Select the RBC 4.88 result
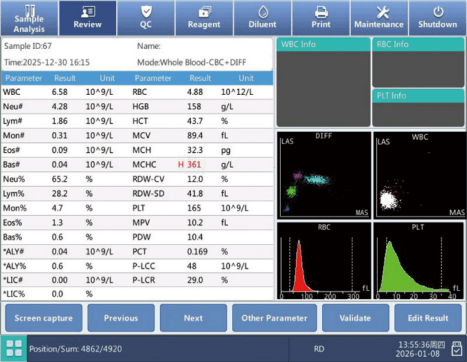 point(195,92)
